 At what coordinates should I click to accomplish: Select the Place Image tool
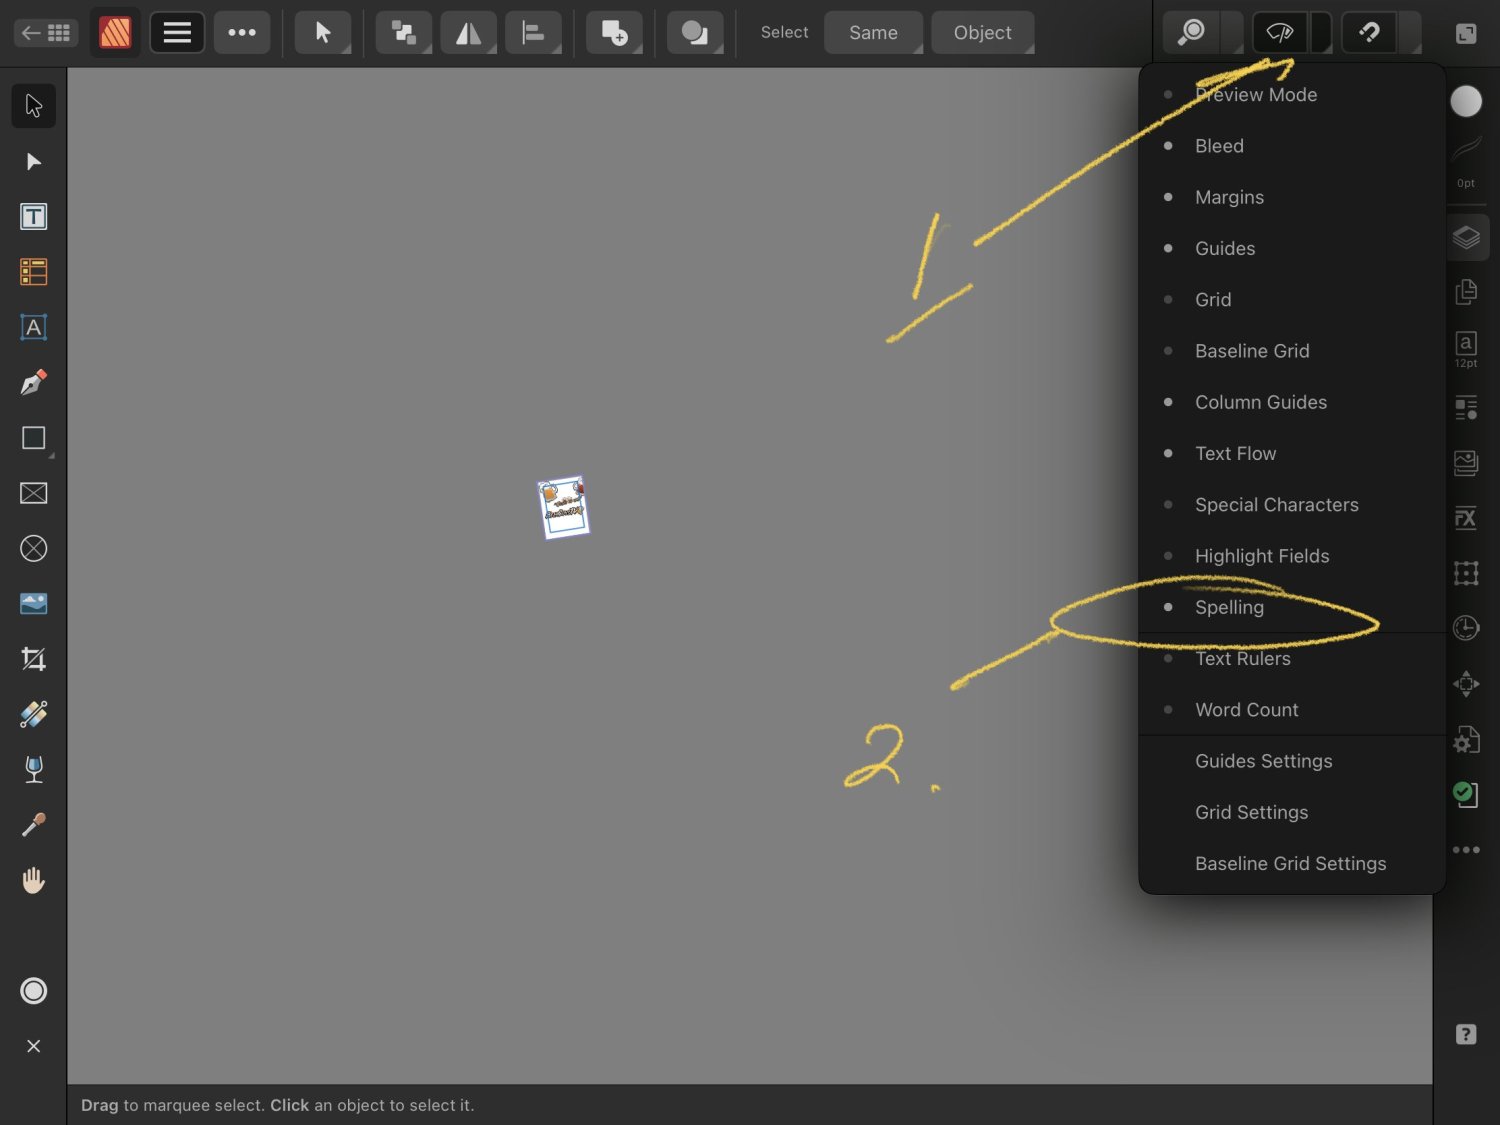point(33,603)
